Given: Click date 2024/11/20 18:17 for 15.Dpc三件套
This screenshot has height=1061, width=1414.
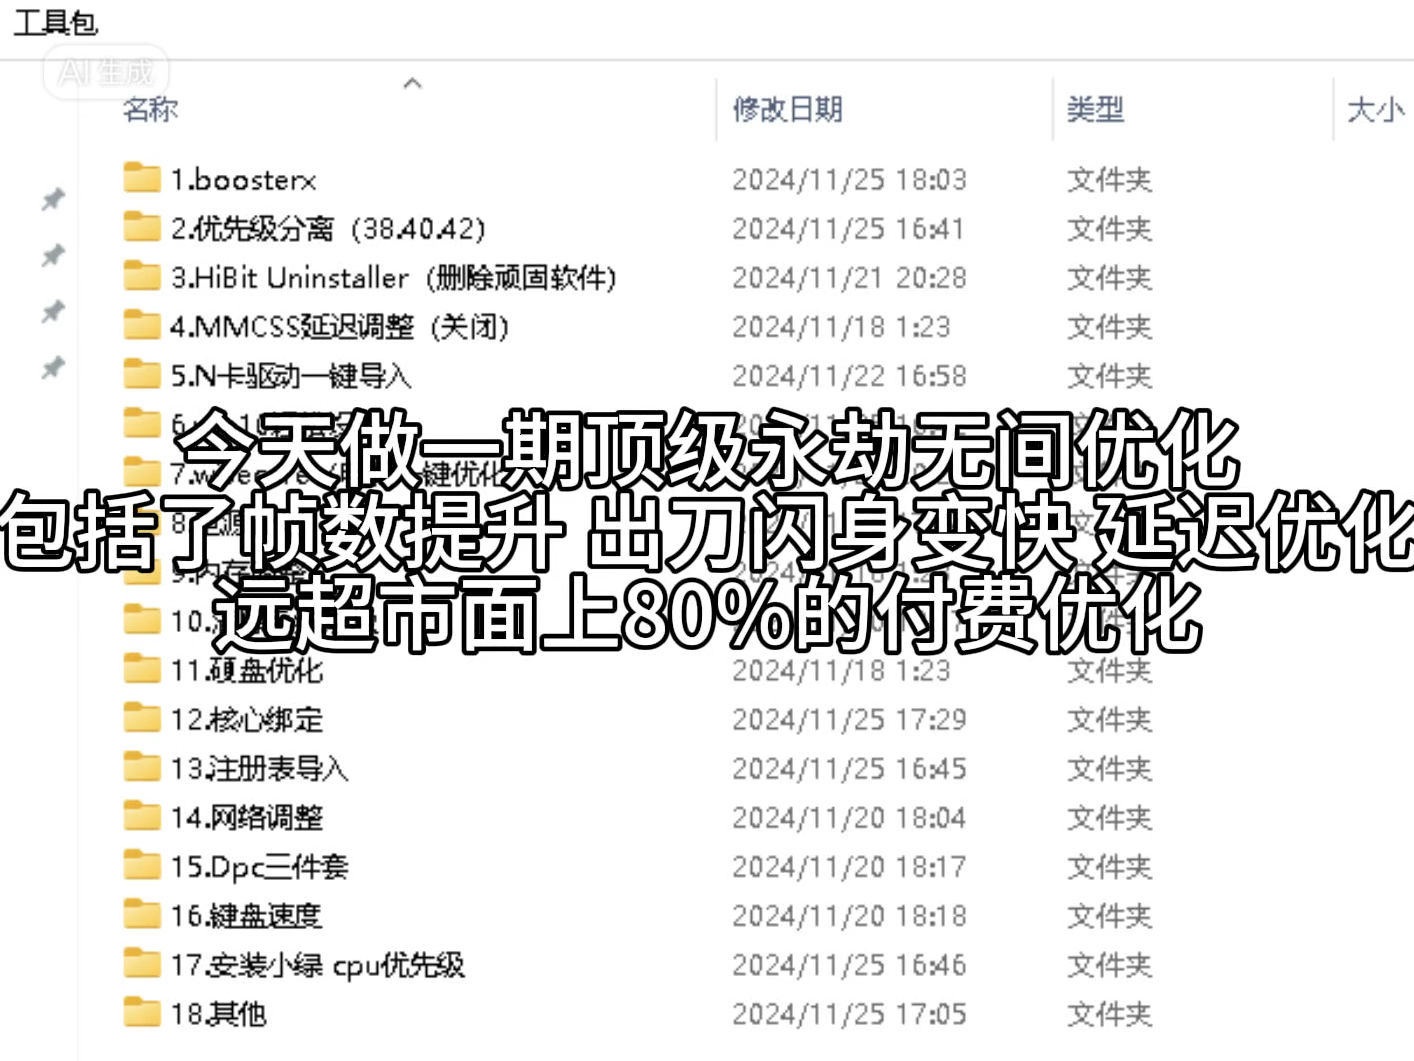Looking at the screenshot, I should [x=849, y=866].
